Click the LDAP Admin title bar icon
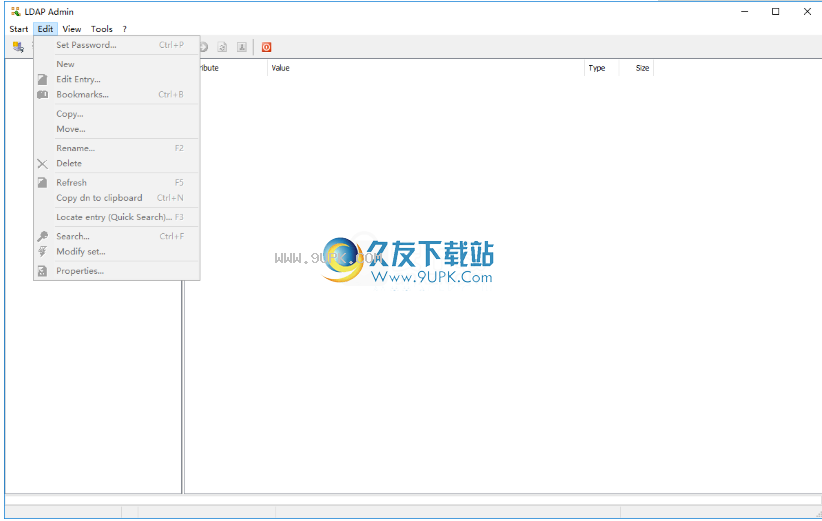This screenshot has width=822, height=521. click(x=16, y=12)
